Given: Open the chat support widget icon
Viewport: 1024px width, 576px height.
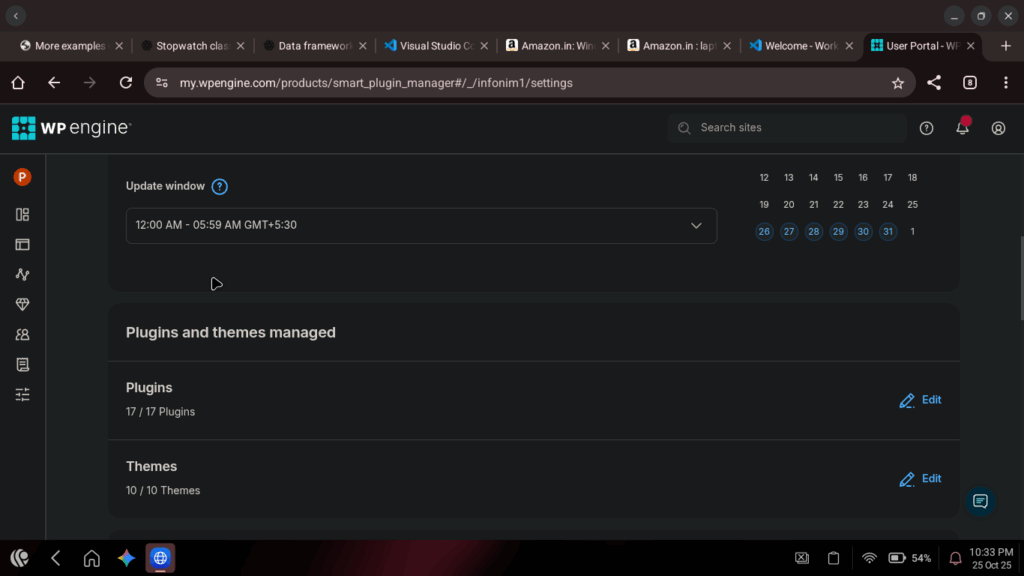Looking at the screenshot, I should (980, 501).
